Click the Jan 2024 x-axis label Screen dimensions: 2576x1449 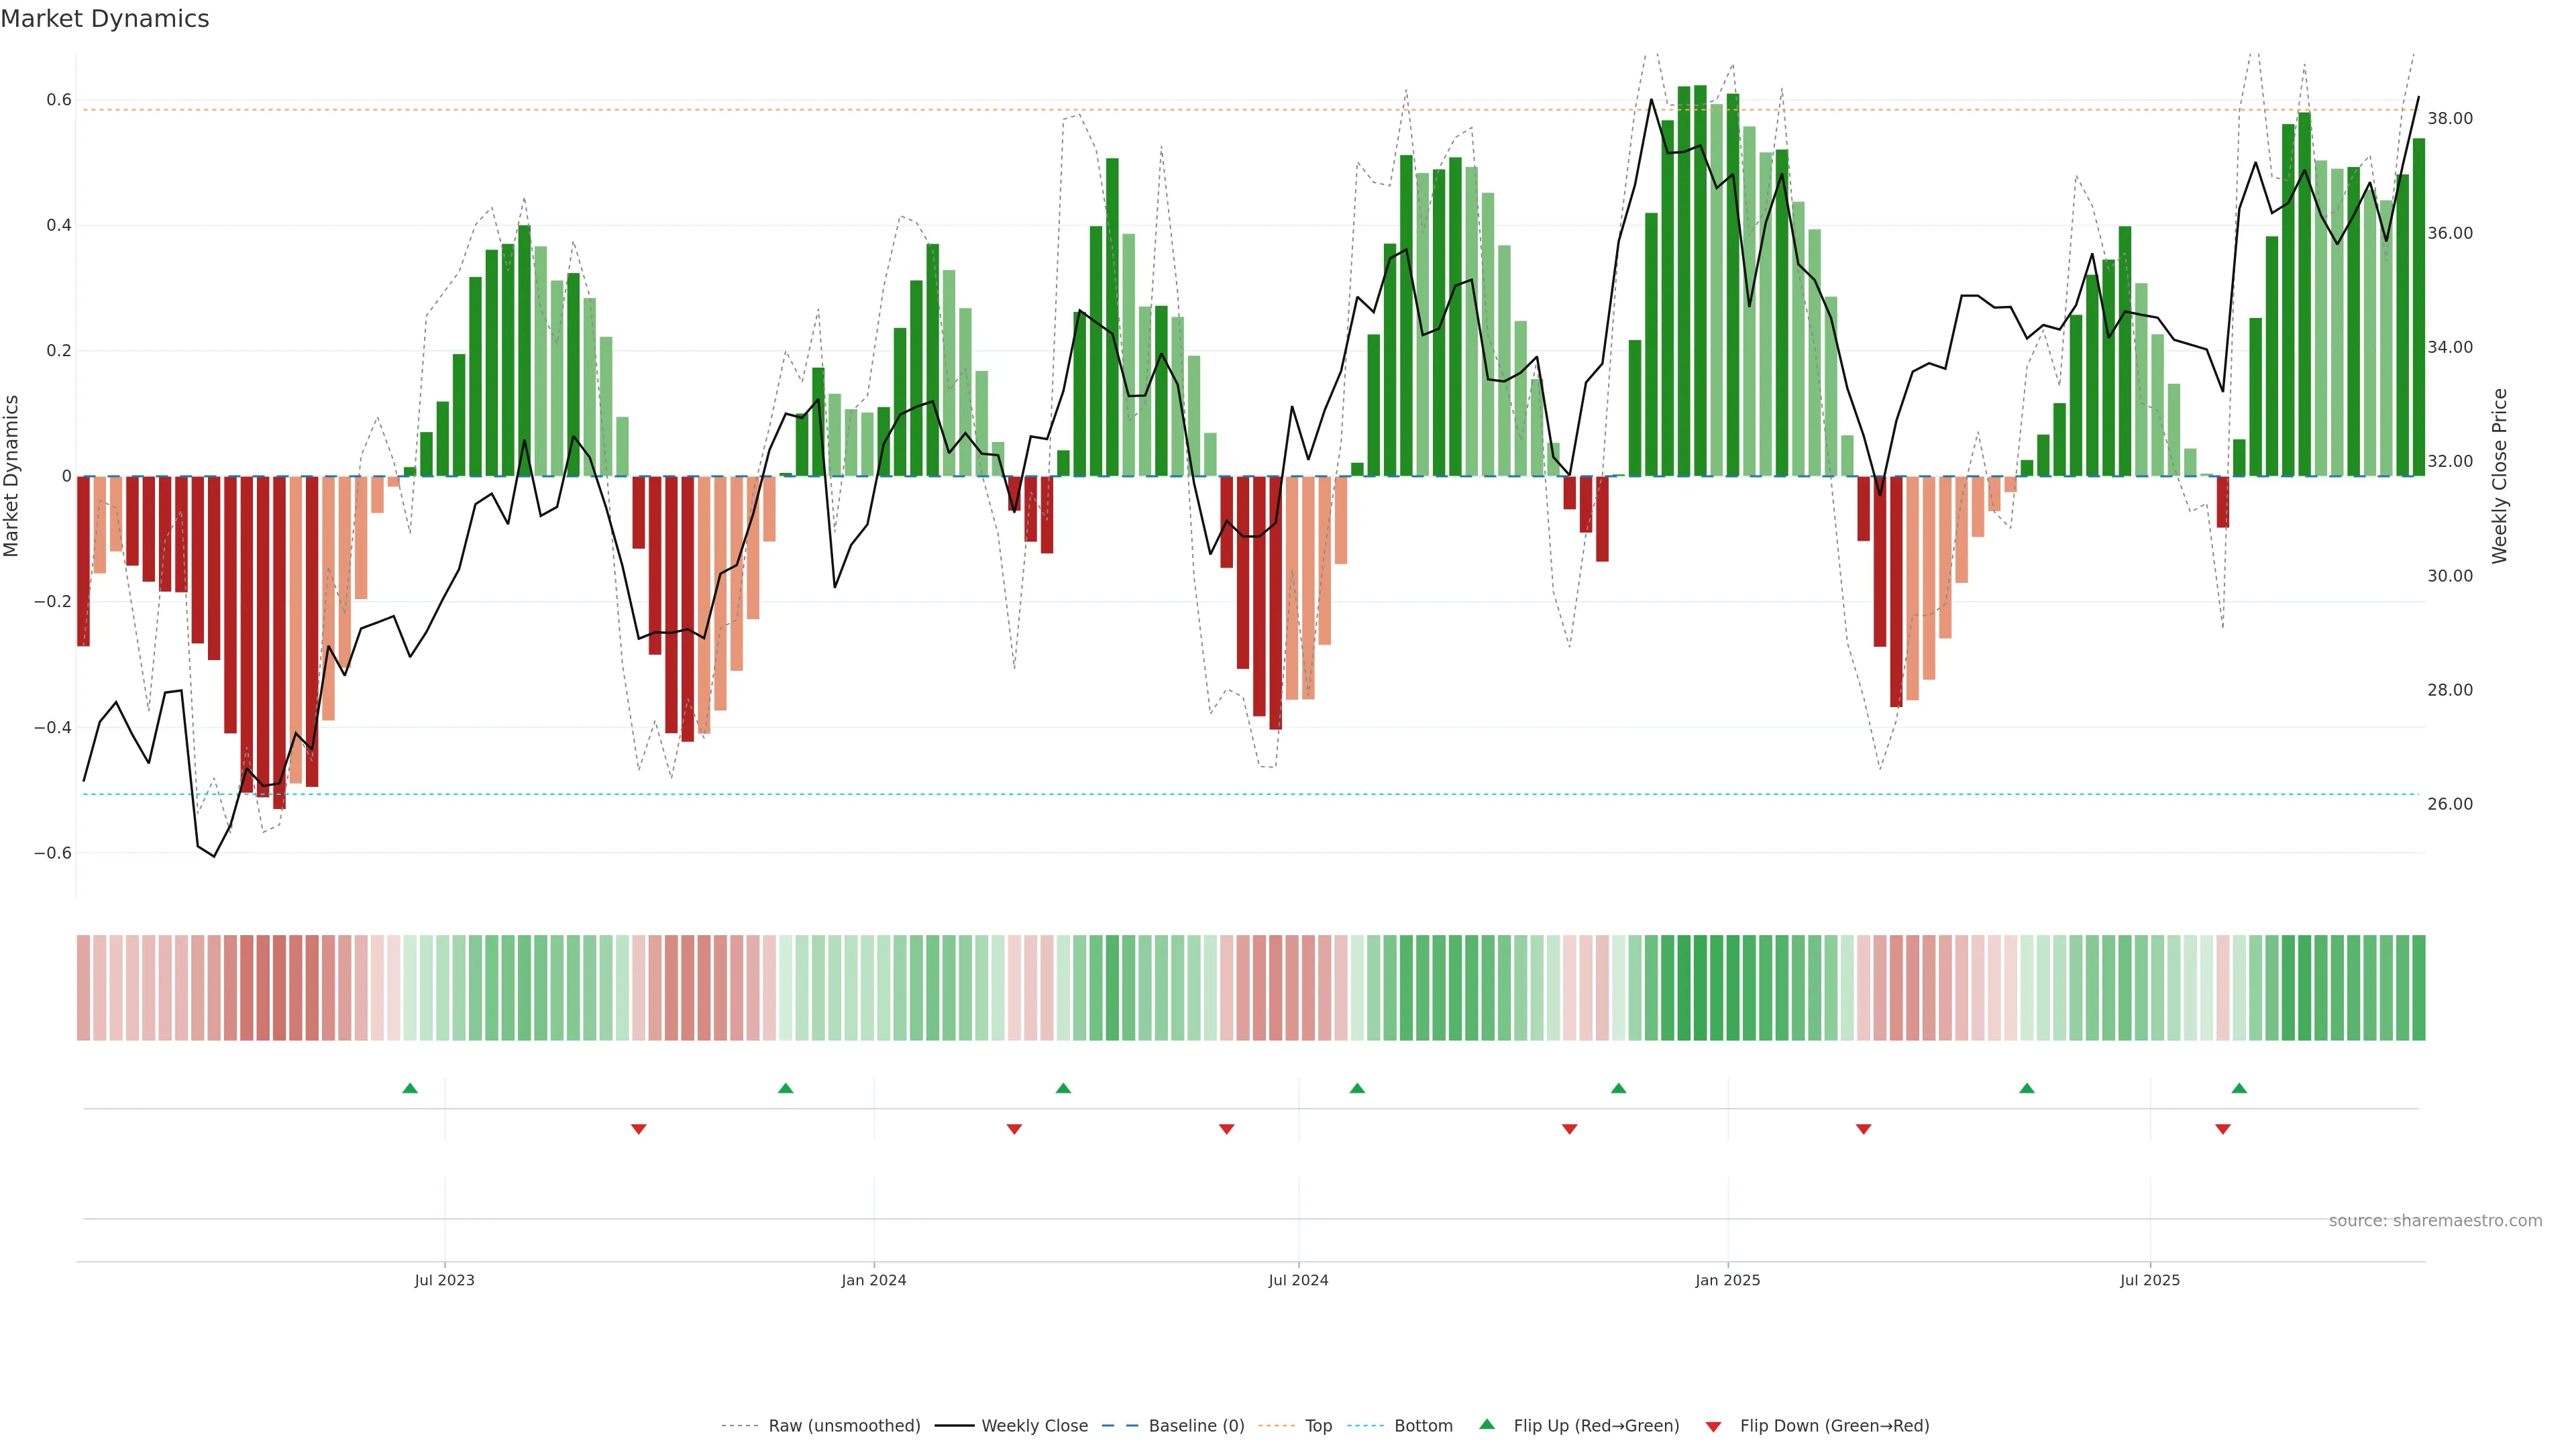point(873,1280)
